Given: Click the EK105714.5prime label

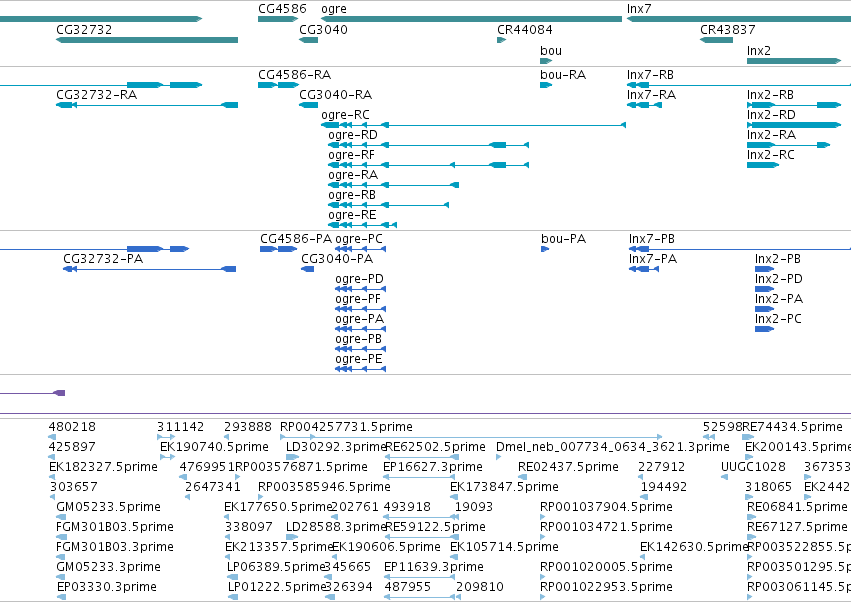Looking at the screenshot, I should [504, 547].
